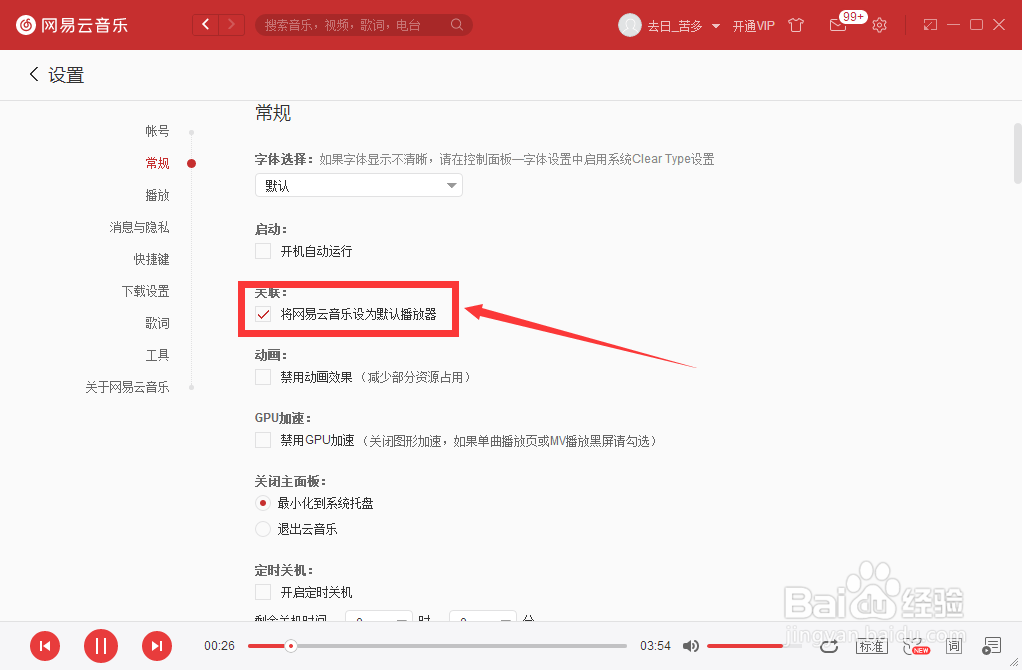
Task: Change sound quality 标准 button
Action: point(871,646)
